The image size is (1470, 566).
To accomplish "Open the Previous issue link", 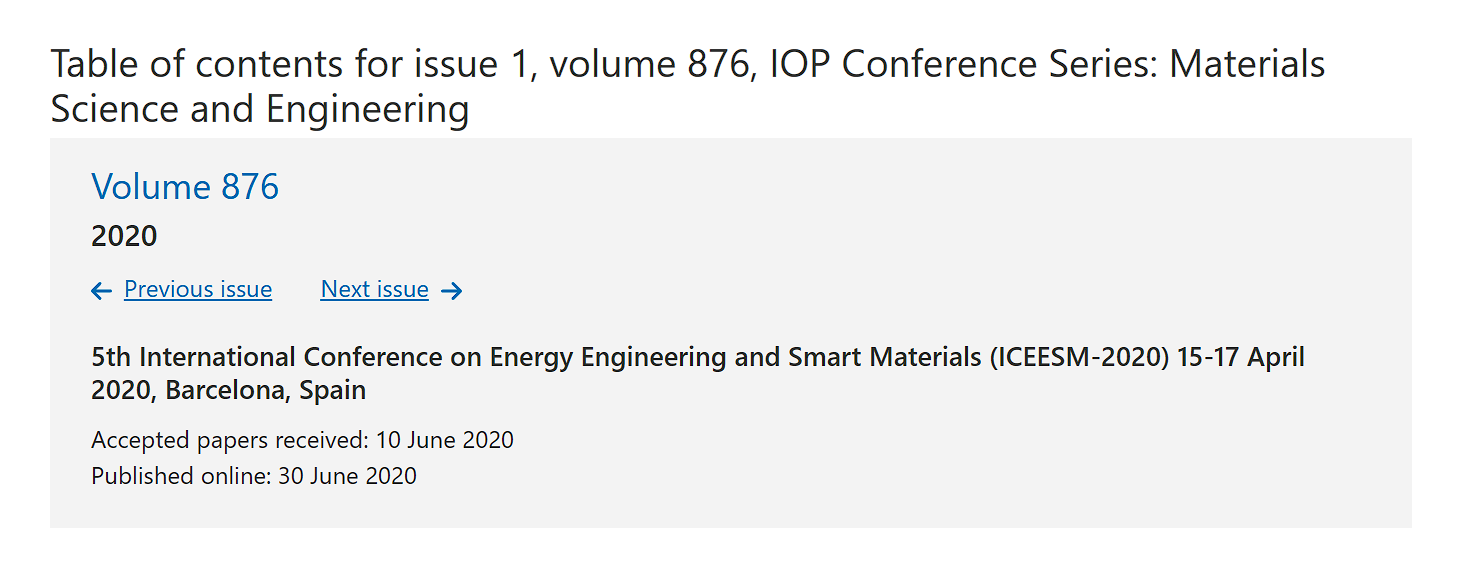I will [x=198, y=290].
